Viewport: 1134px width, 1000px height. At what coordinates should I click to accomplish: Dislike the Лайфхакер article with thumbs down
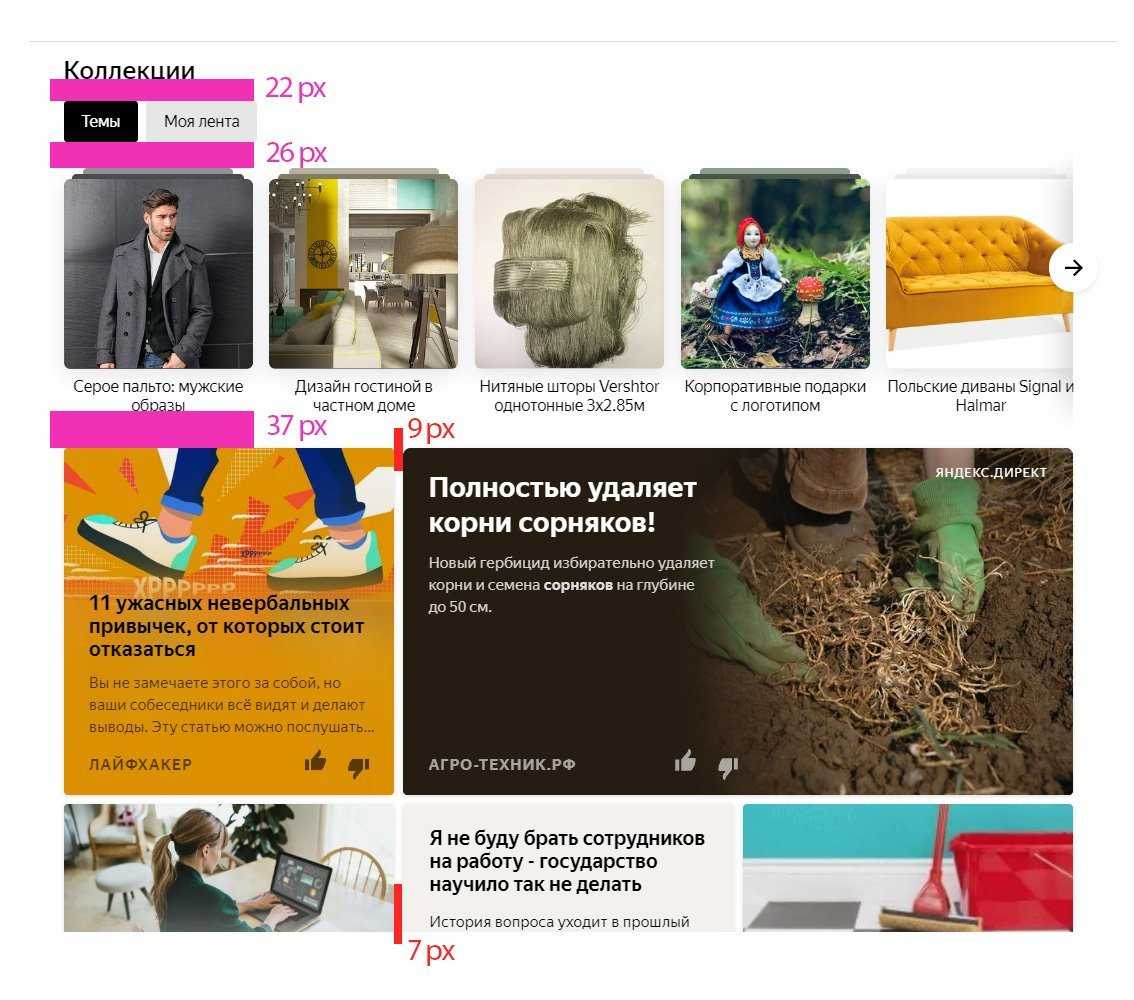[359, 766]
